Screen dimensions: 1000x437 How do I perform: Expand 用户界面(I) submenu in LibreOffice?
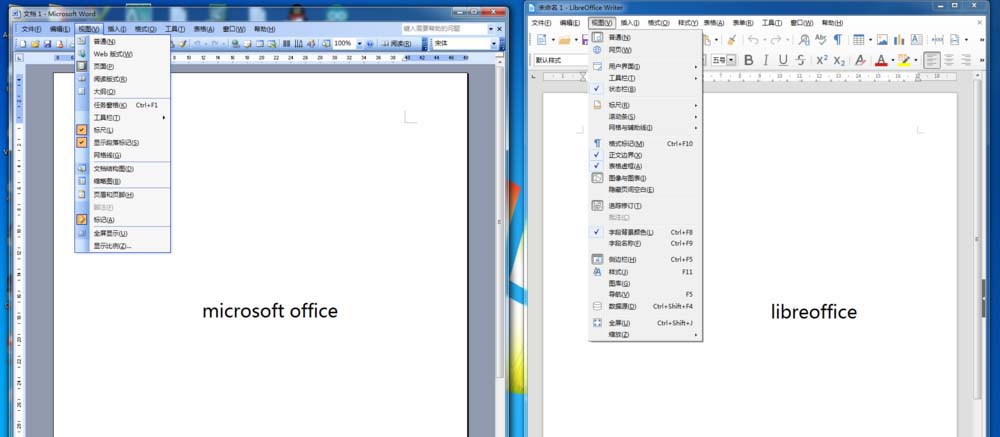[x=645, y=66]
